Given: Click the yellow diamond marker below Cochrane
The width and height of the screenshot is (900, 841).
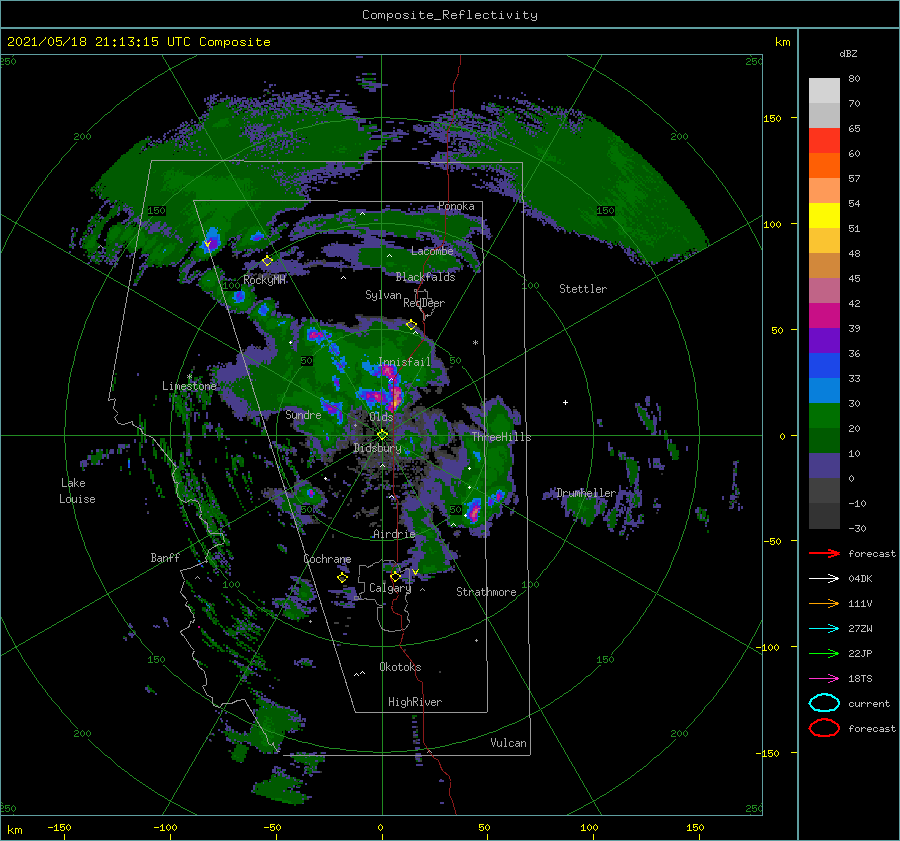Looking at the screenshot, I should click(x=342, y=577).
